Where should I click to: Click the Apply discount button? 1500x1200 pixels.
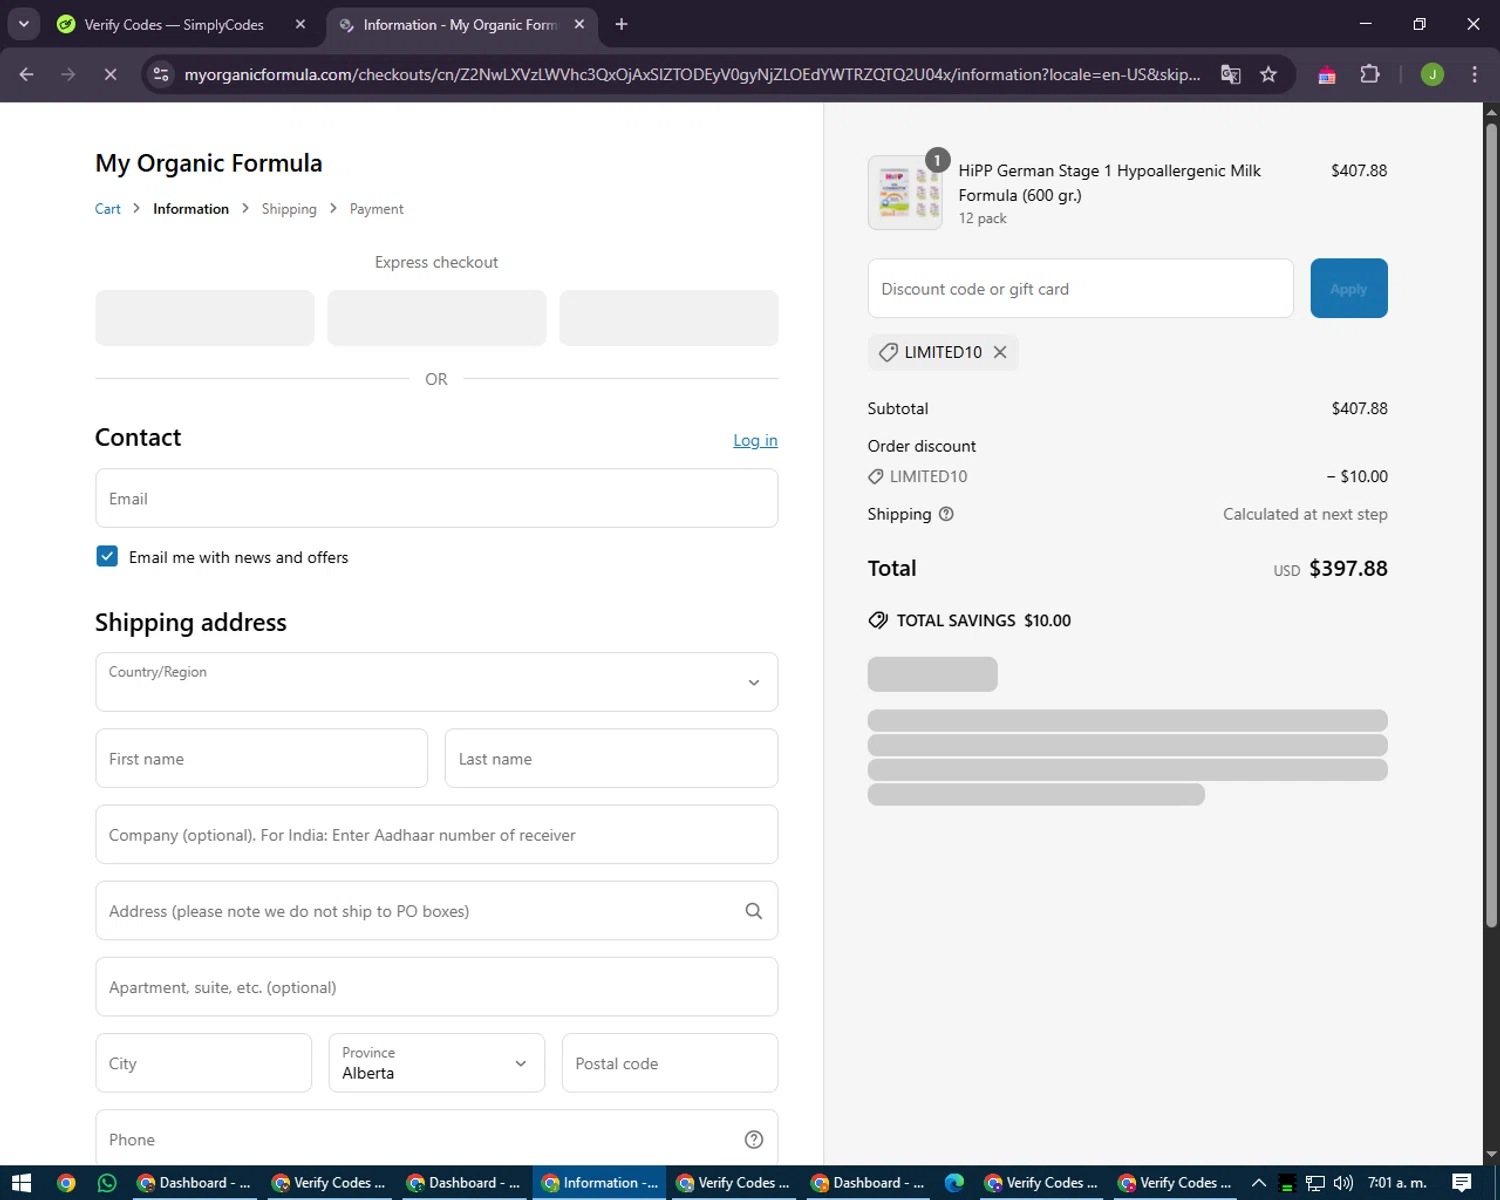[1348, 288]
